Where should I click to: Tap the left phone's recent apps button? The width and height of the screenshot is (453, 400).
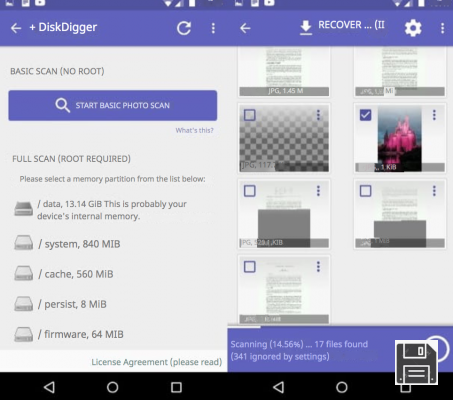(x=176, y=387)
